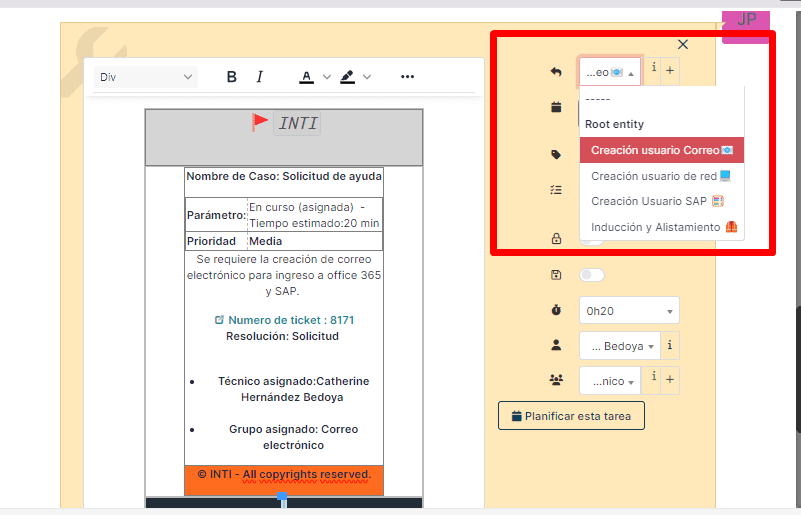Screen dimensions: 801x515
Task: Choose 'Creación usuario de red' option
Action: tap(661, 176)
